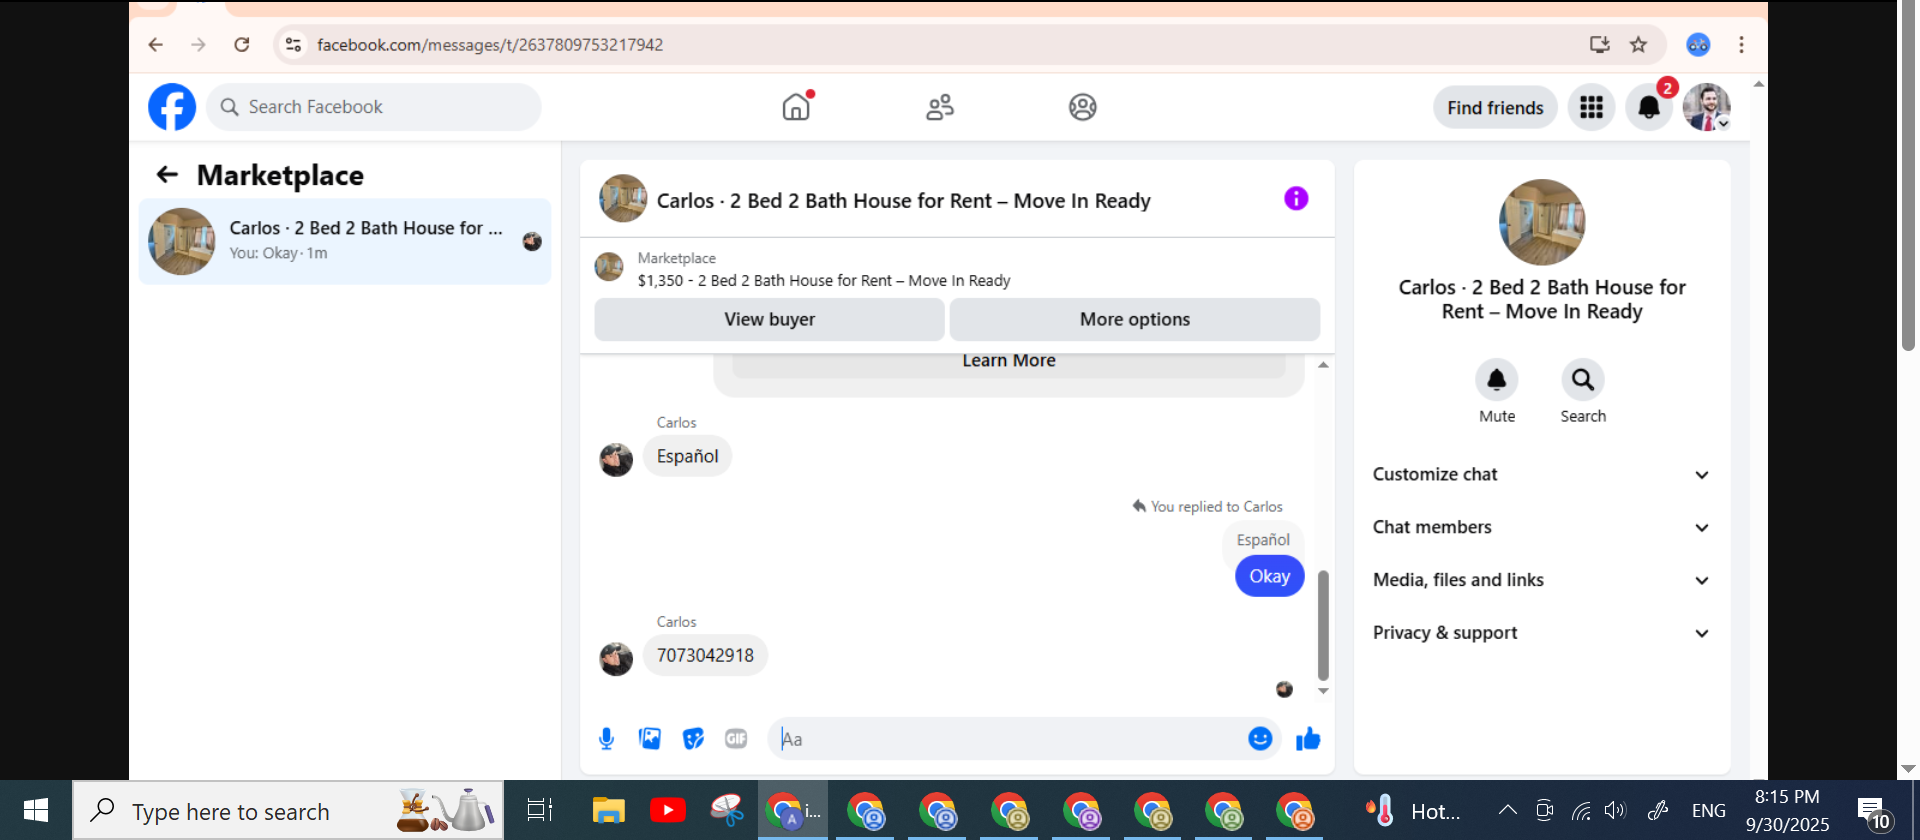Open the Friends icon in top nav
Screen dimensions: 1920x840
pos(940,107)
